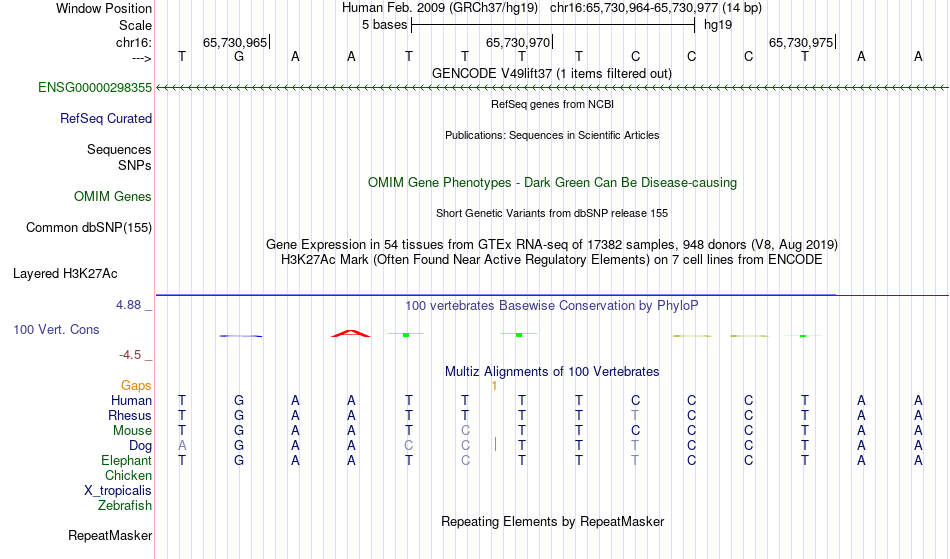Image resolution: width=950 pixels, height=559 pixels.
Task: Click the Sequences track label
Action: tap(119, 149)
